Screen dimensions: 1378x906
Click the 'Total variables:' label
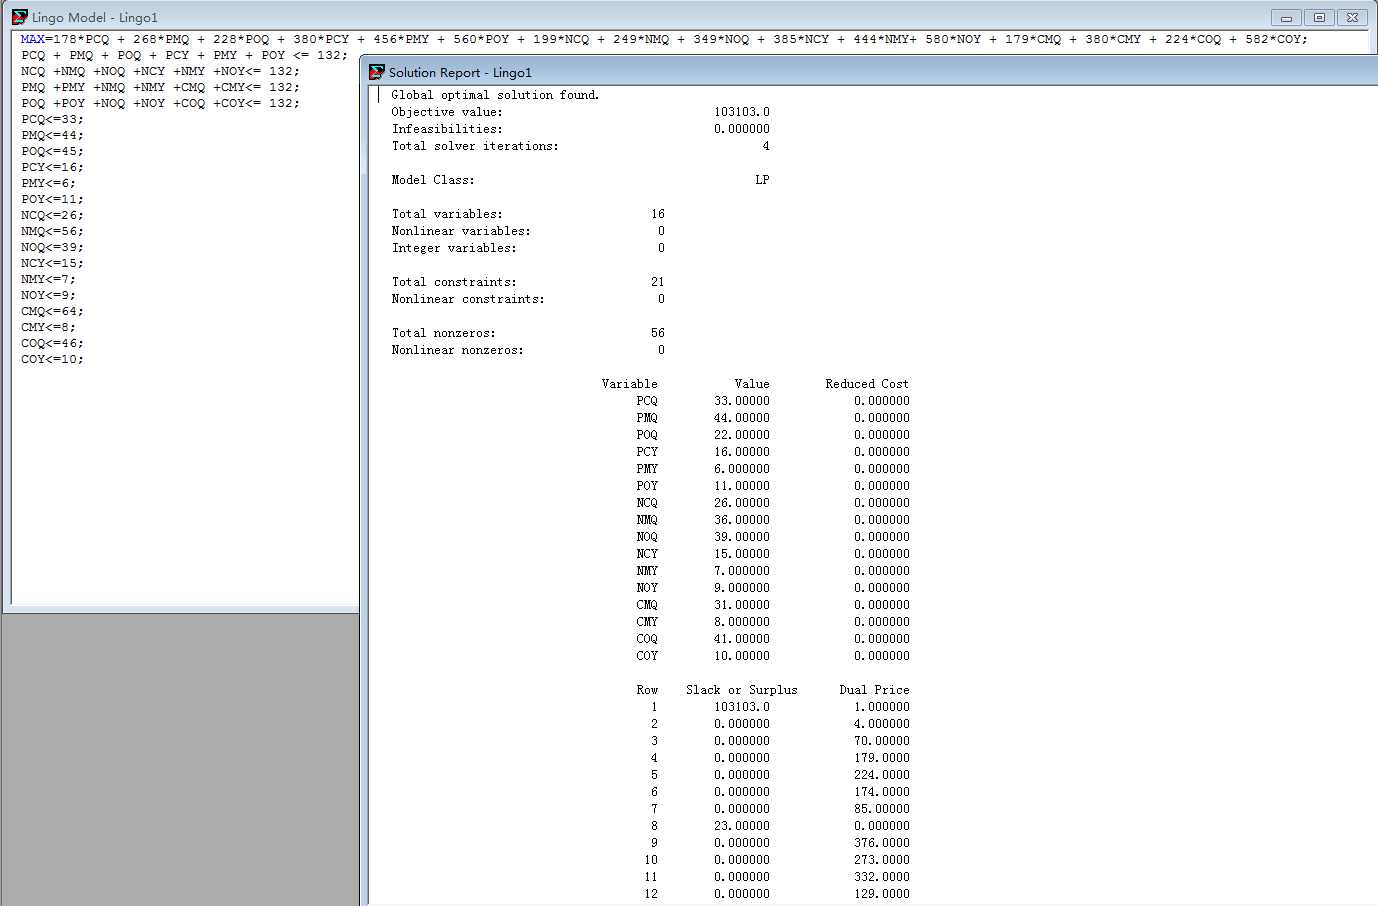pos(447,214)
